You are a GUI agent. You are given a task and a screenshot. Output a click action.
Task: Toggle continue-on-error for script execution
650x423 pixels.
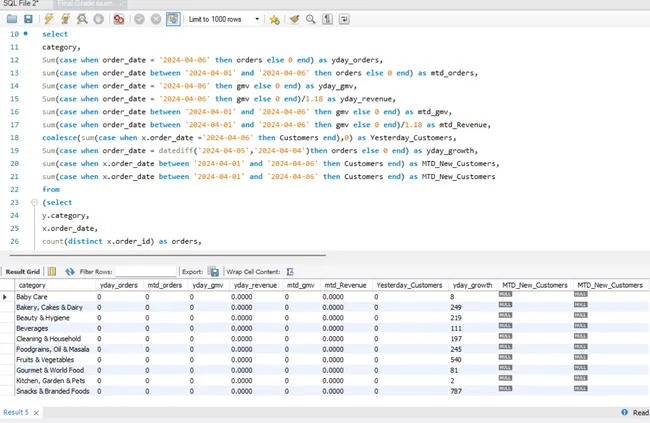pos(119,19)
